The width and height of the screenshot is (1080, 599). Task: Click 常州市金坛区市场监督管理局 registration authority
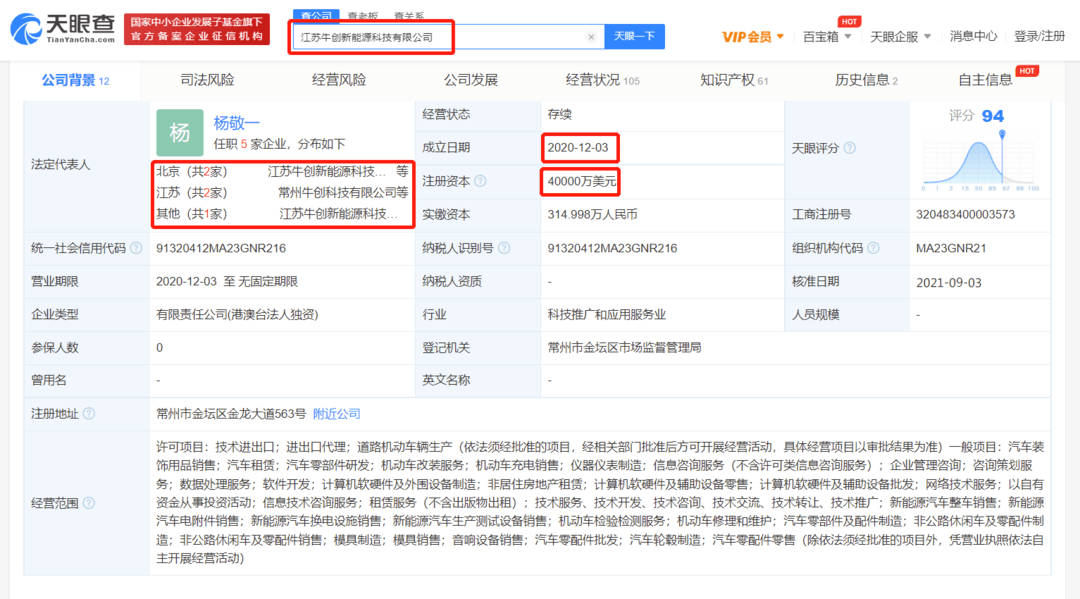pyautogui.click(x=624, y=348)
